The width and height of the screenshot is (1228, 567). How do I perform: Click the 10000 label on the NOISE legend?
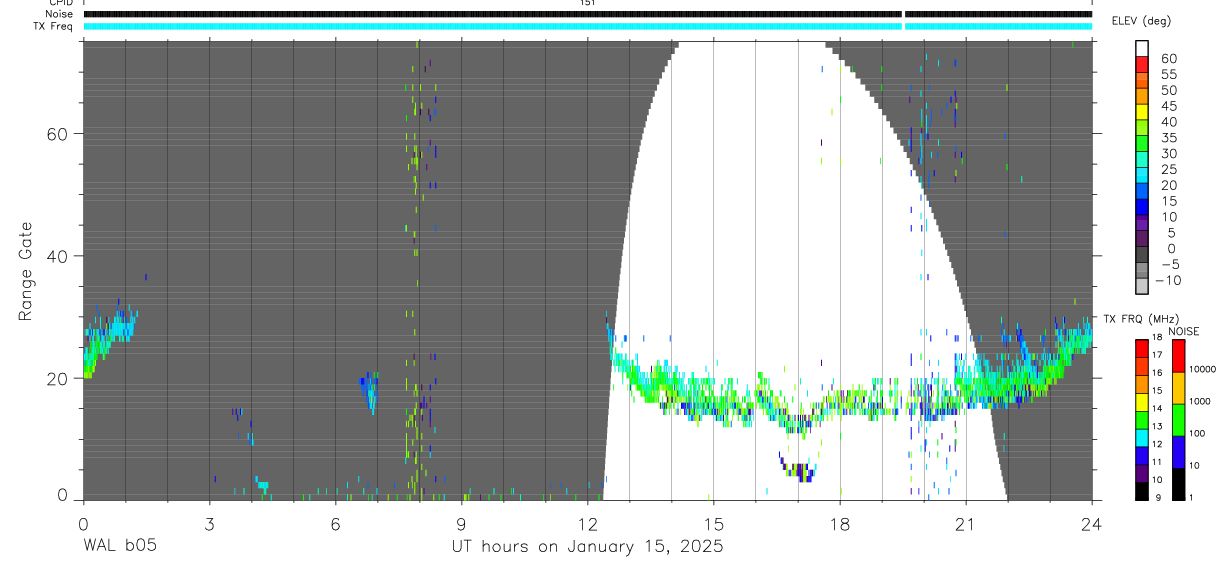pos(1201,370)
